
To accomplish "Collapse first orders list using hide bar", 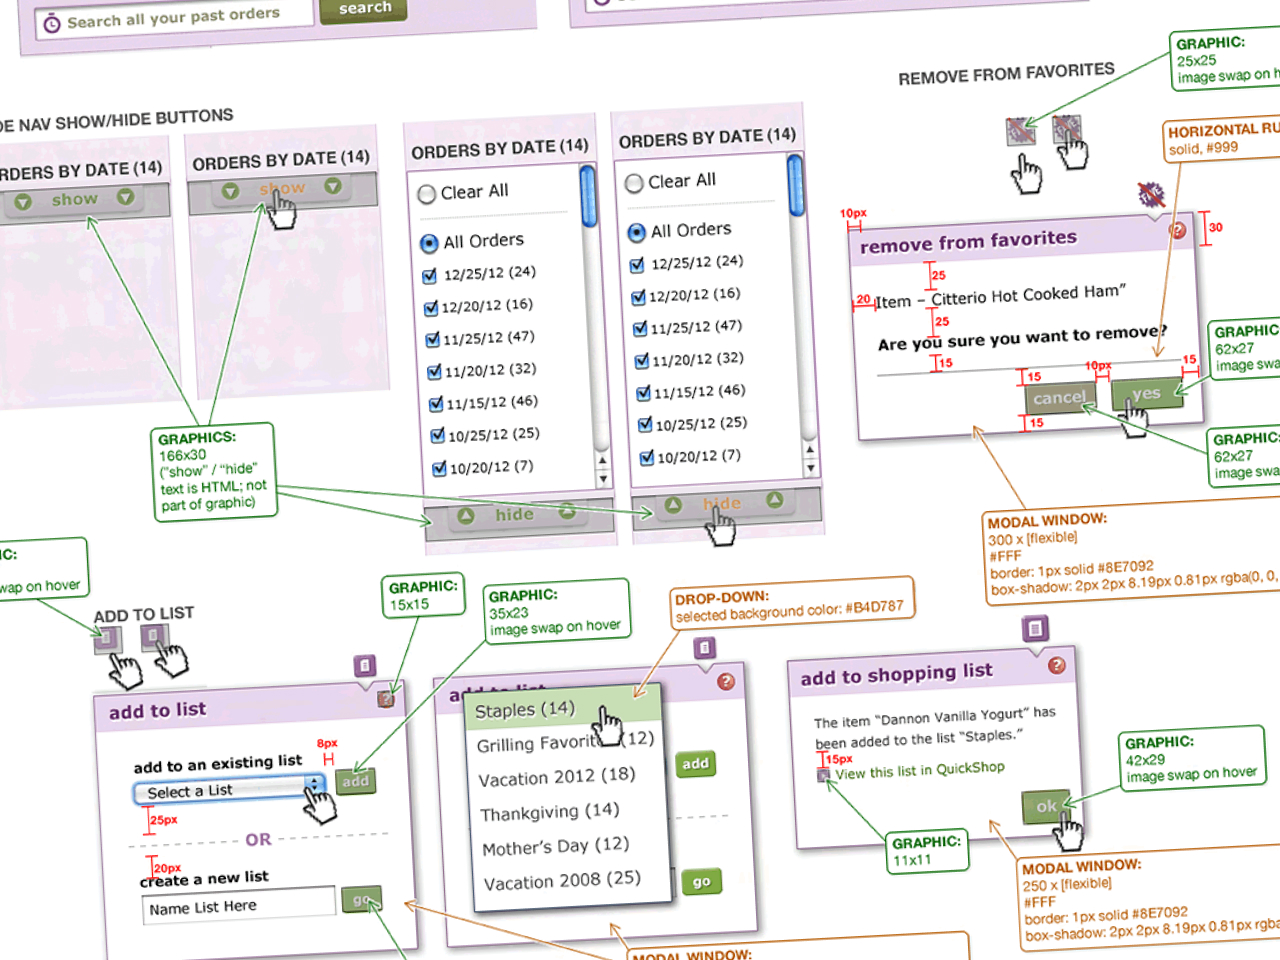I will click(515, 515).
